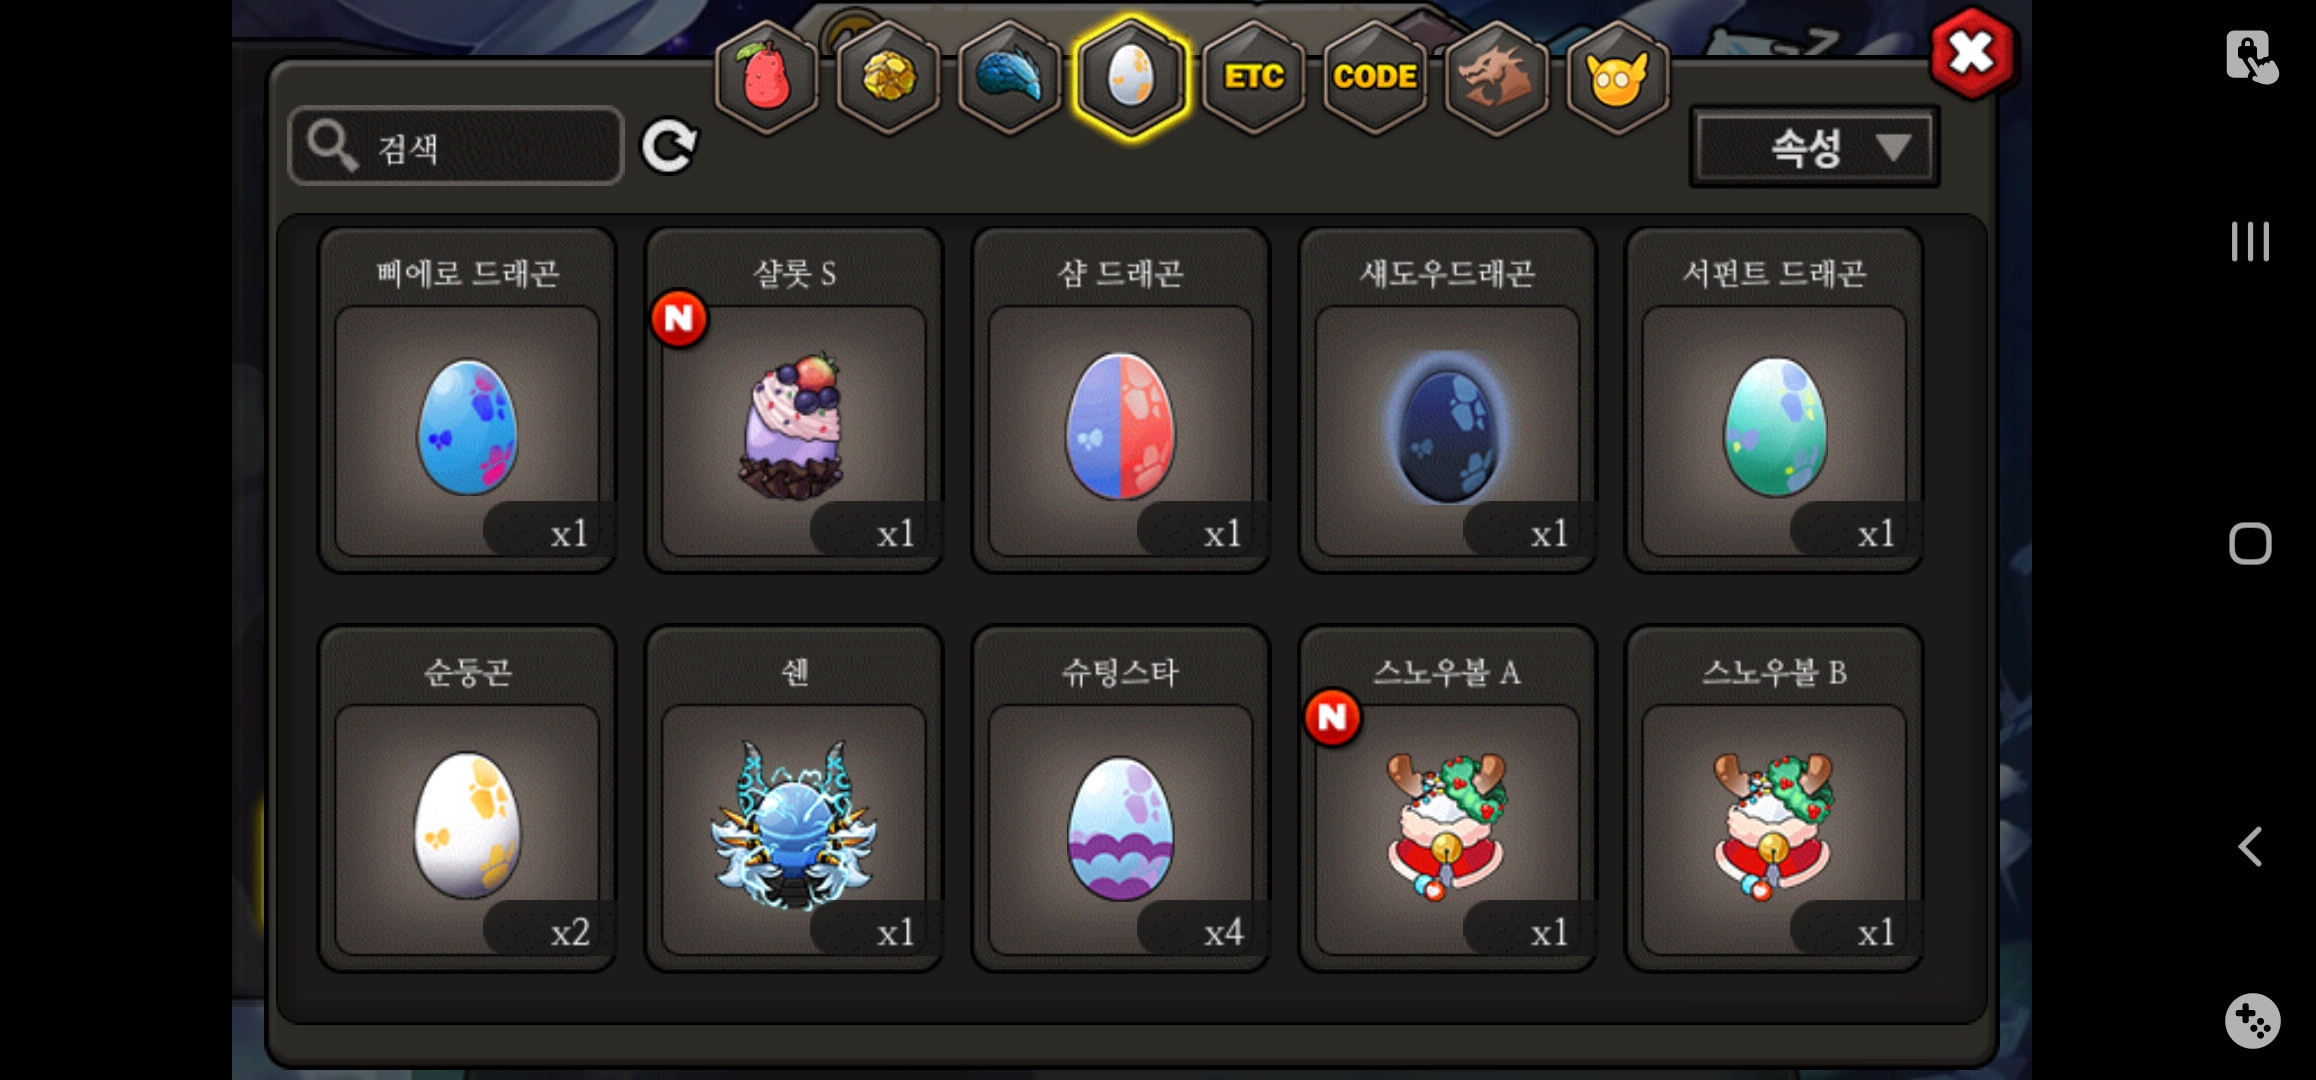
Task: Expand the 속성 sort dropdown
Action: [x=1814, y=148]
